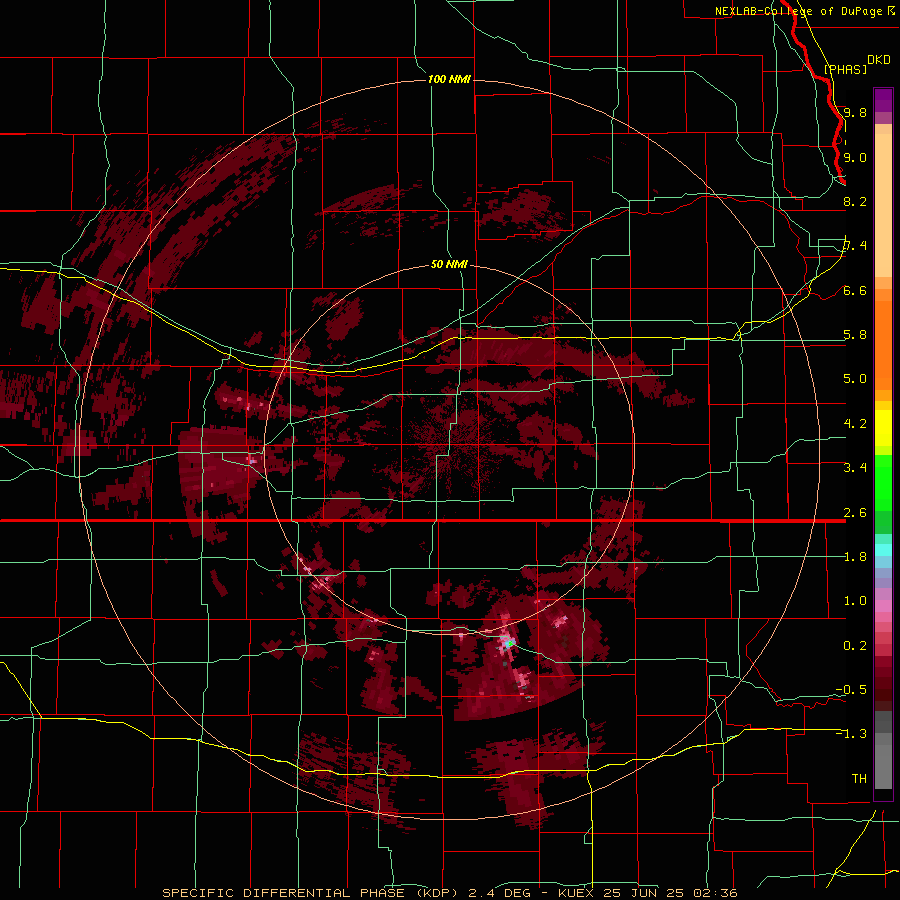Screen dimensions: 900x900
Task: Click the green high-KDP pixel in storm core
Action: [x=509, y=645]
